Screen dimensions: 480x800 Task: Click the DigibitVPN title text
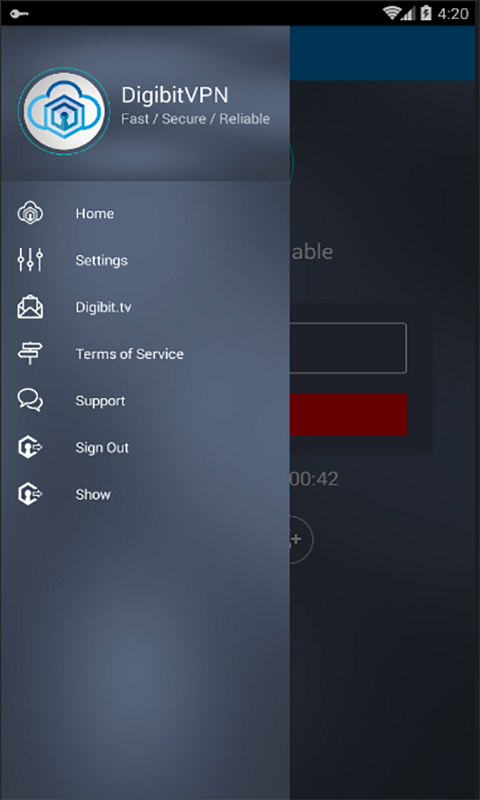(175, 95)
